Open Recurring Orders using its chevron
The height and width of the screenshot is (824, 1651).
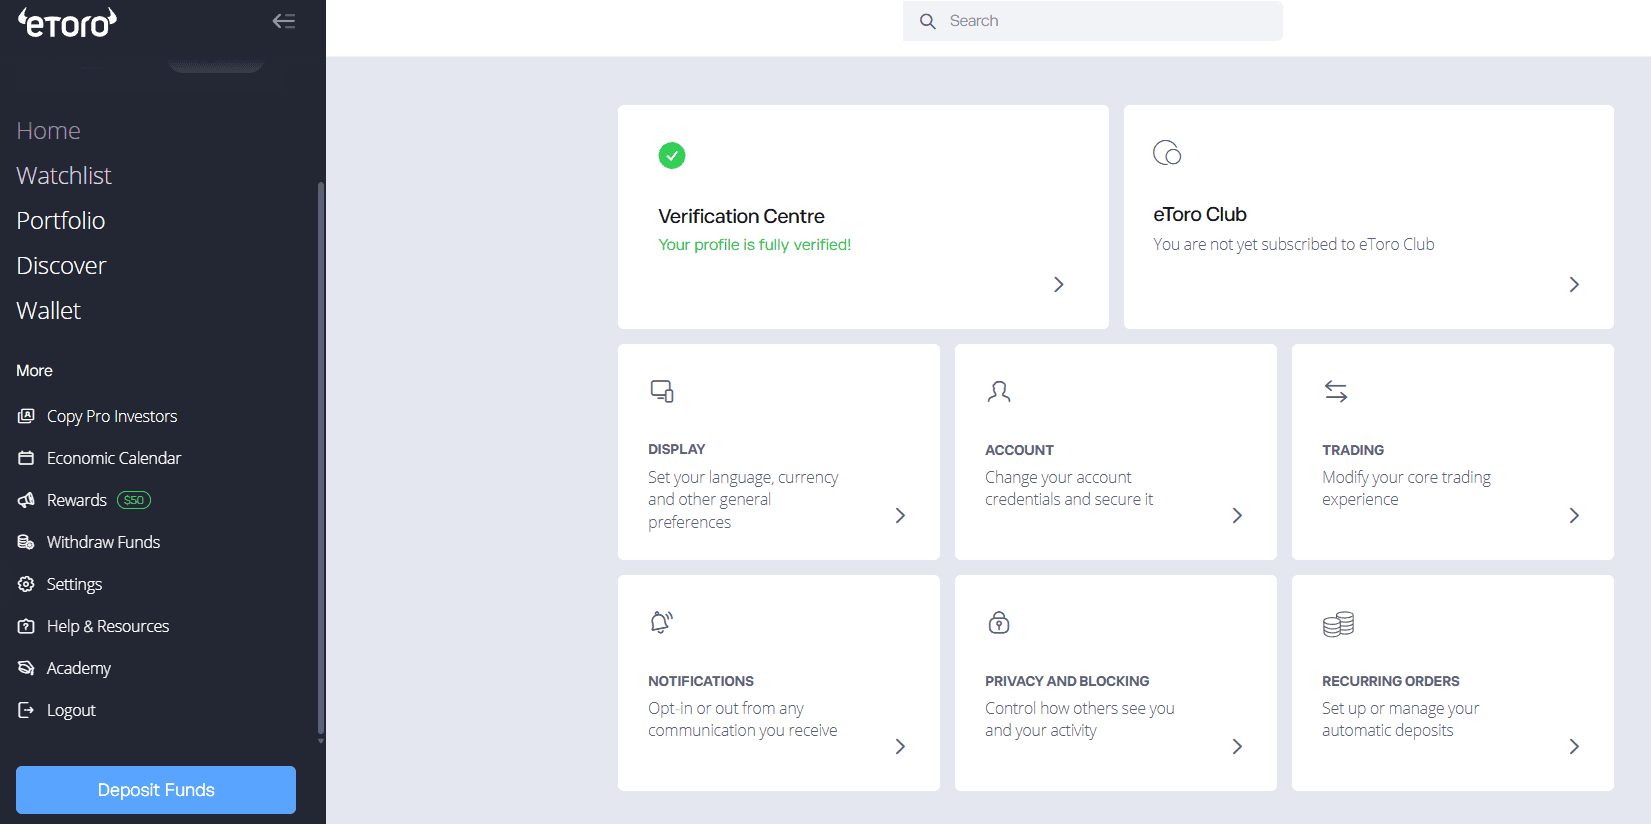(x=1574, y=747)
